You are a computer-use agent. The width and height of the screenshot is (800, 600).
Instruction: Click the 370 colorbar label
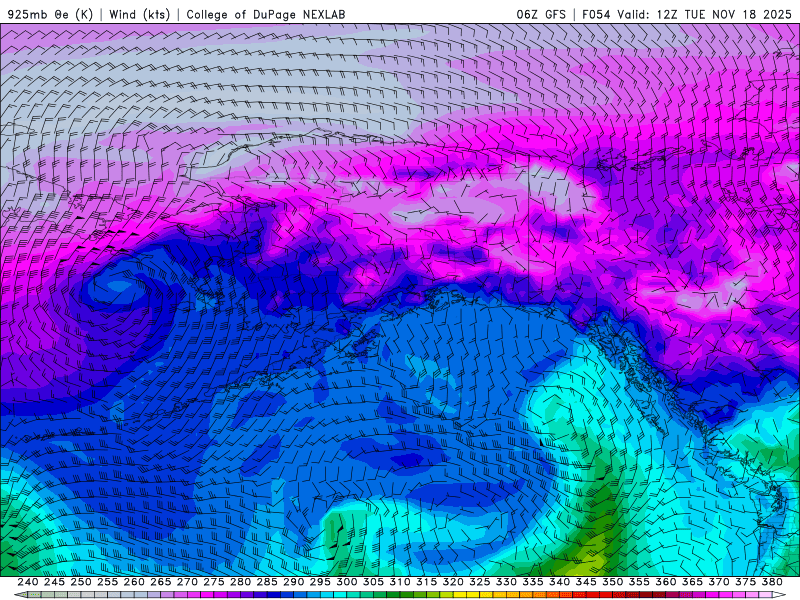pos(718,582)
